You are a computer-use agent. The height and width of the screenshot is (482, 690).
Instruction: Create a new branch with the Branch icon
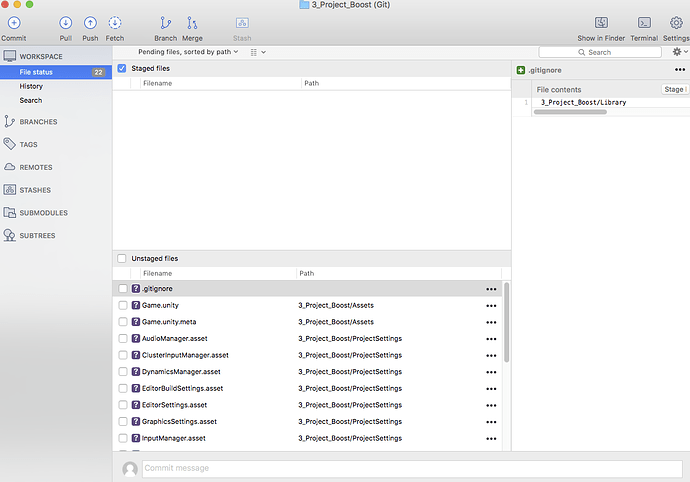pyautogui.click(x=165, y=23)
